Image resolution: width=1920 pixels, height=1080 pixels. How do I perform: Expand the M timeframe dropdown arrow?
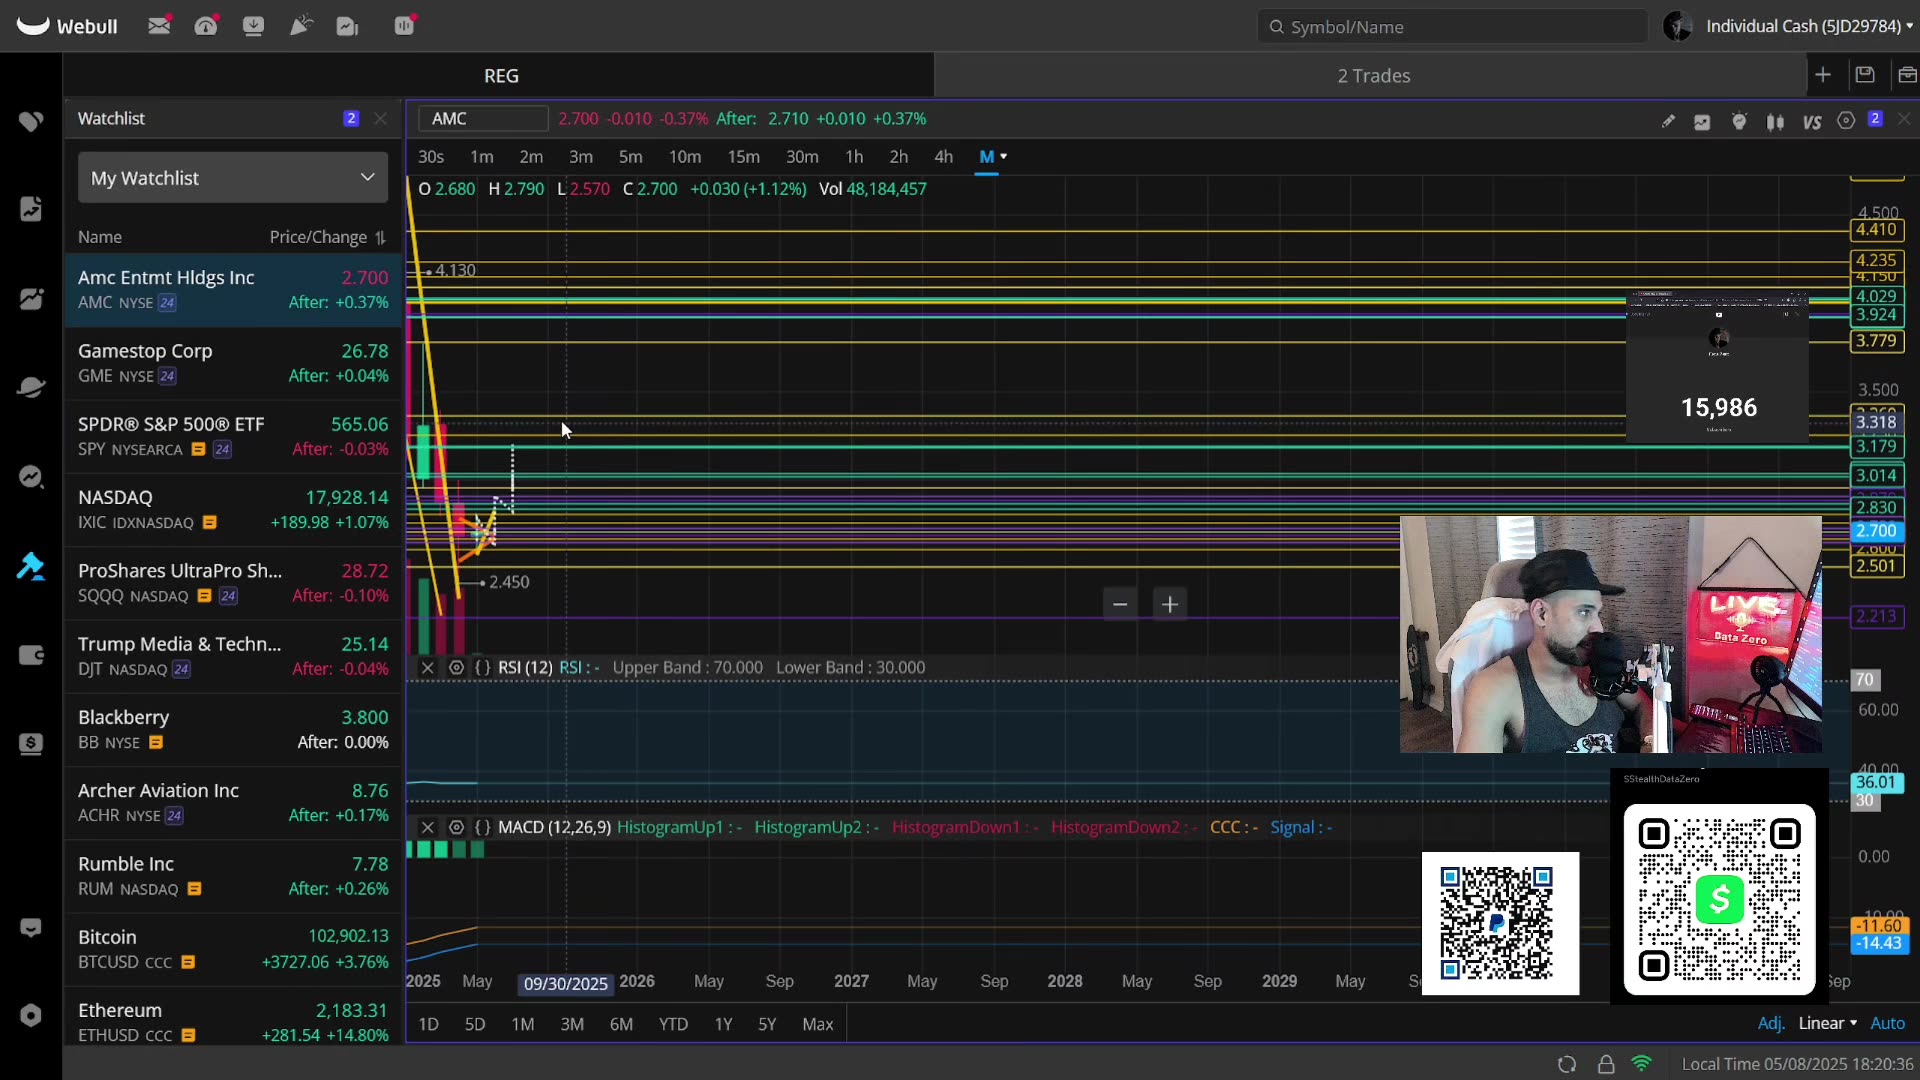click(1005, 157)
